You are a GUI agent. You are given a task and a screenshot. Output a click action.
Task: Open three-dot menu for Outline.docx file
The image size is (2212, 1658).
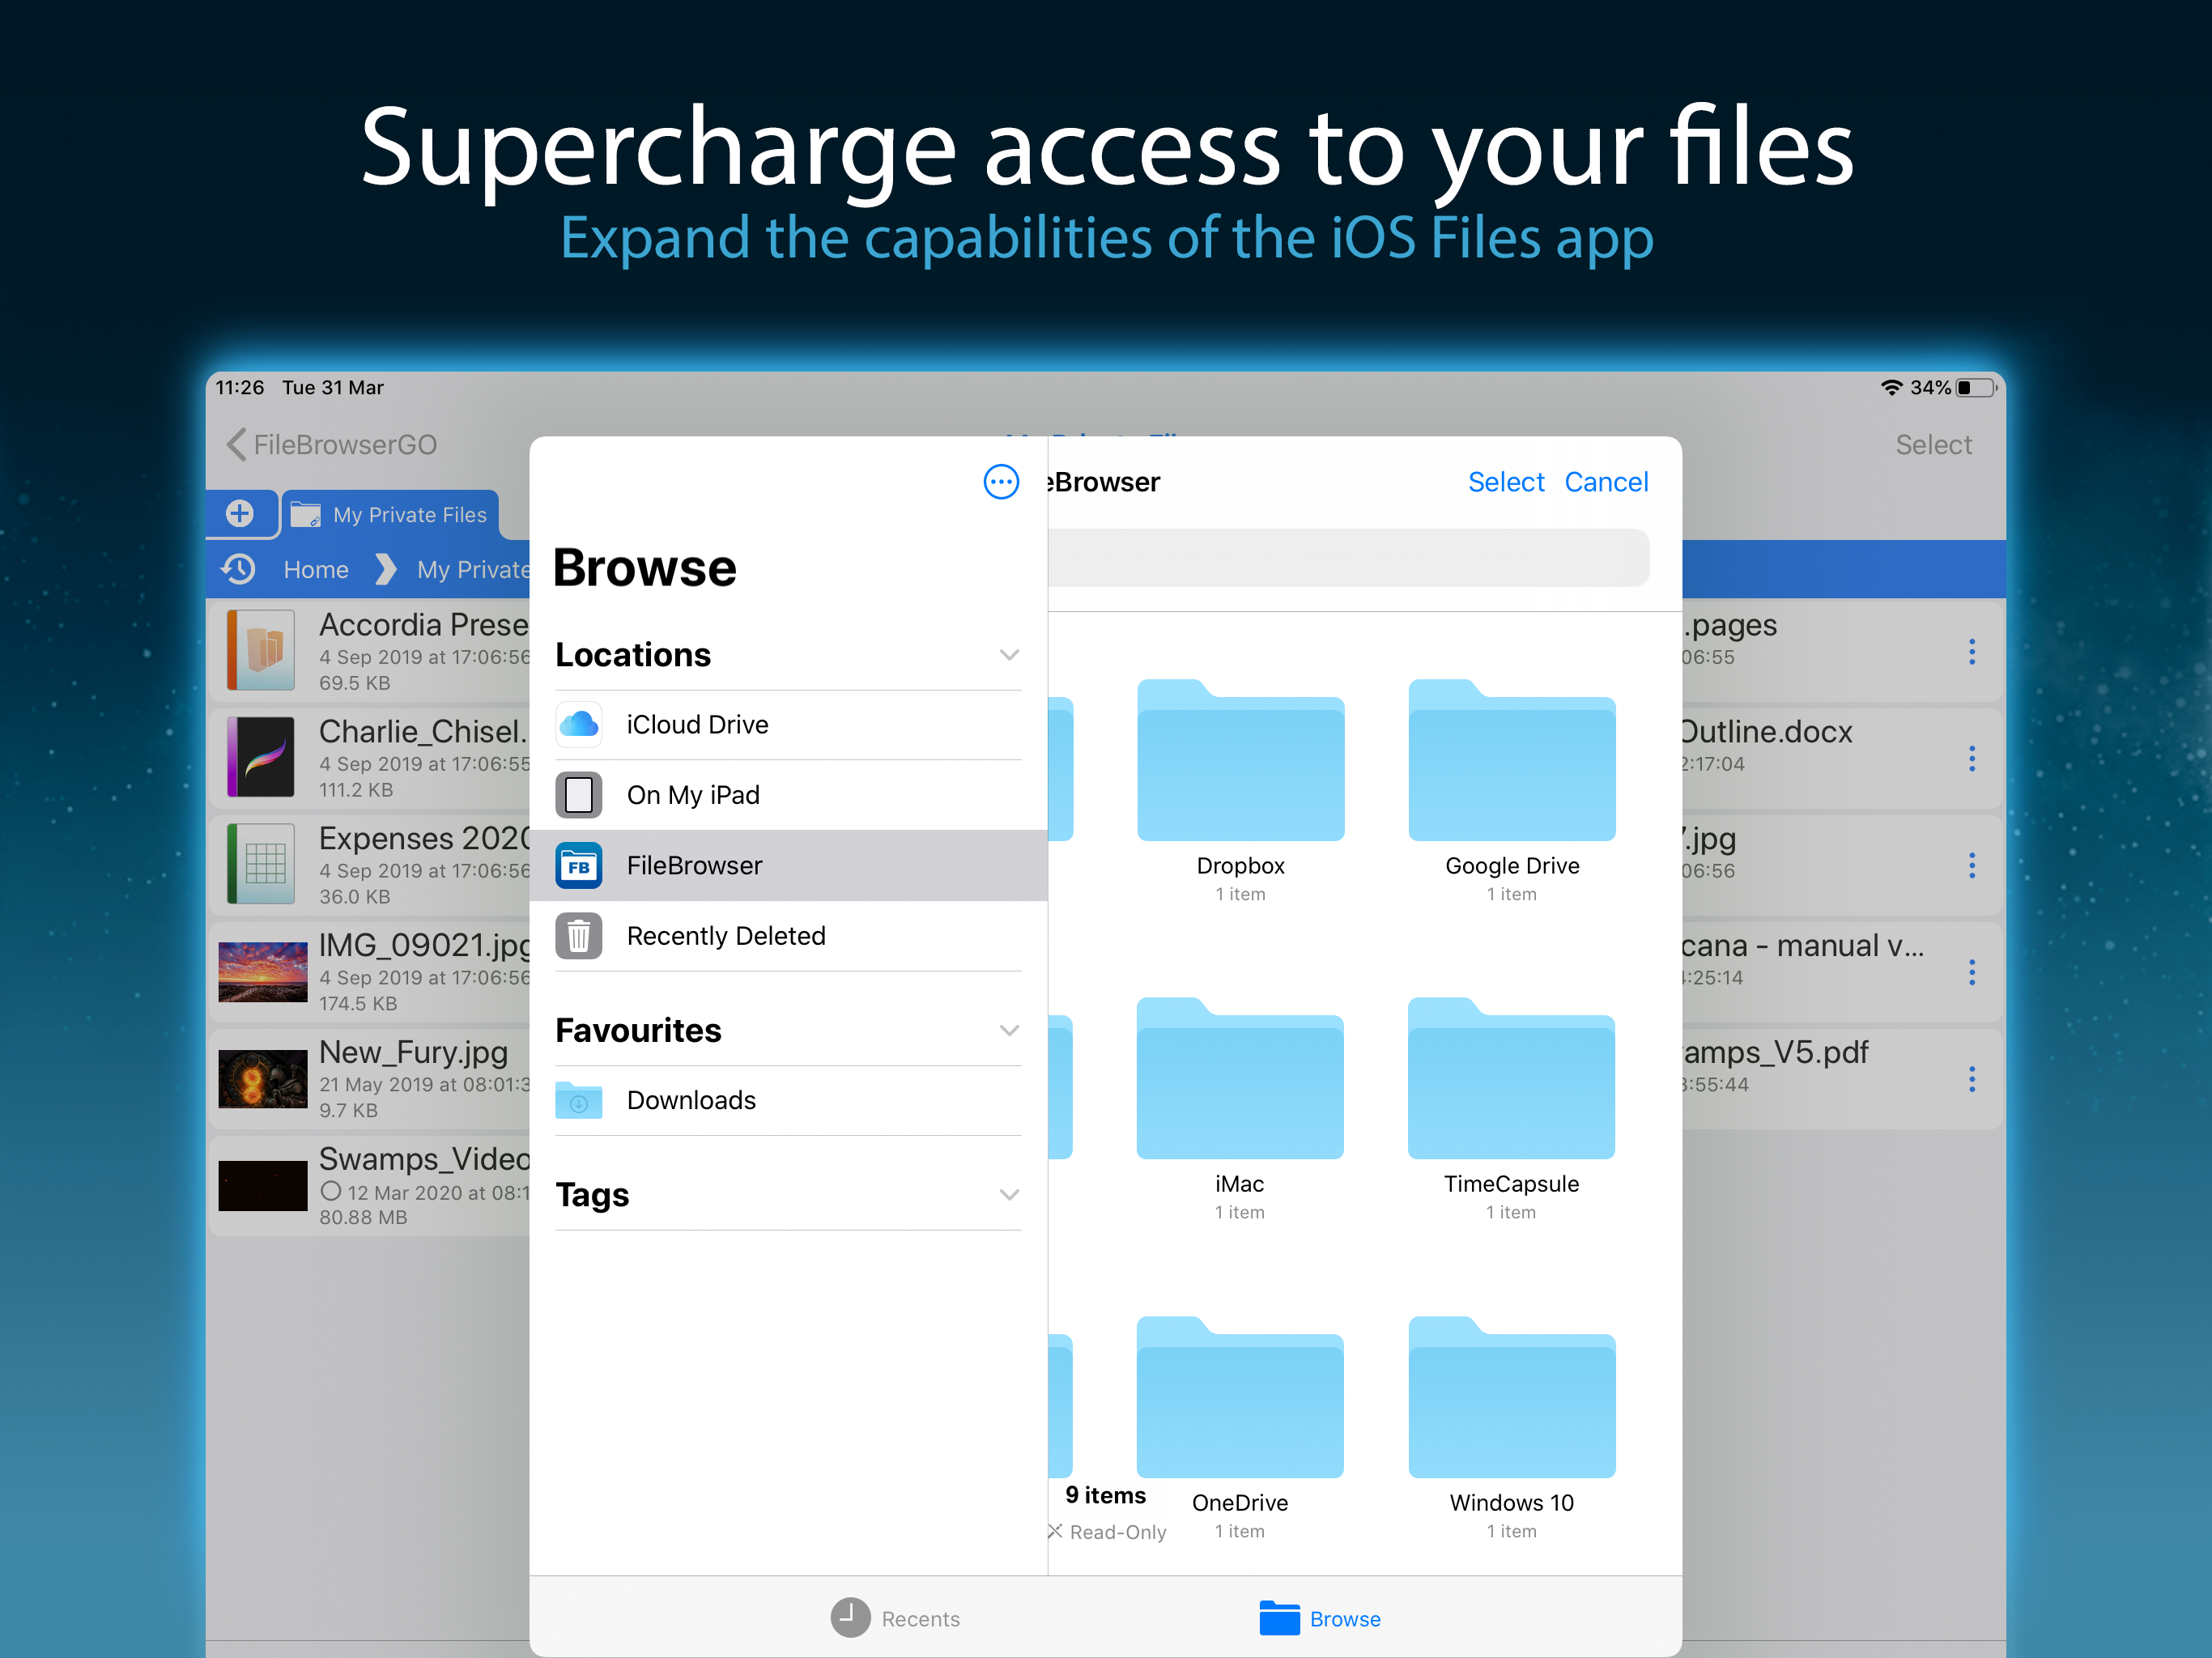click(1971, 759)
